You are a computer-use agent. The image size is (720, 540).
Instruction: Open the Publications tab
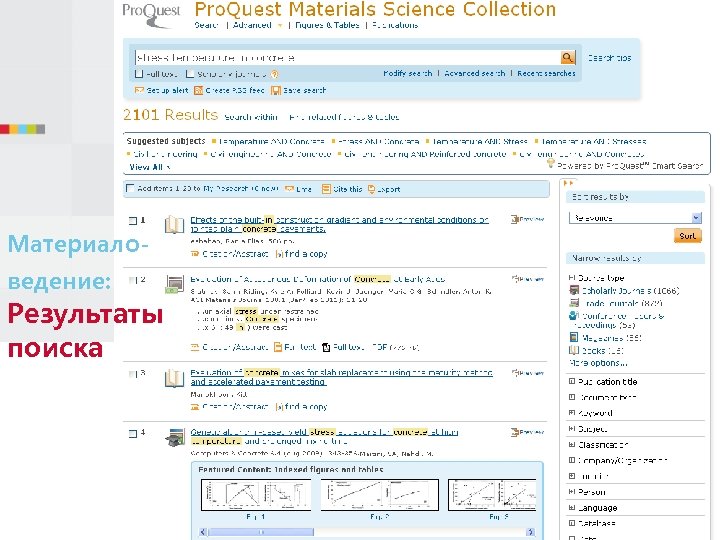395,25
